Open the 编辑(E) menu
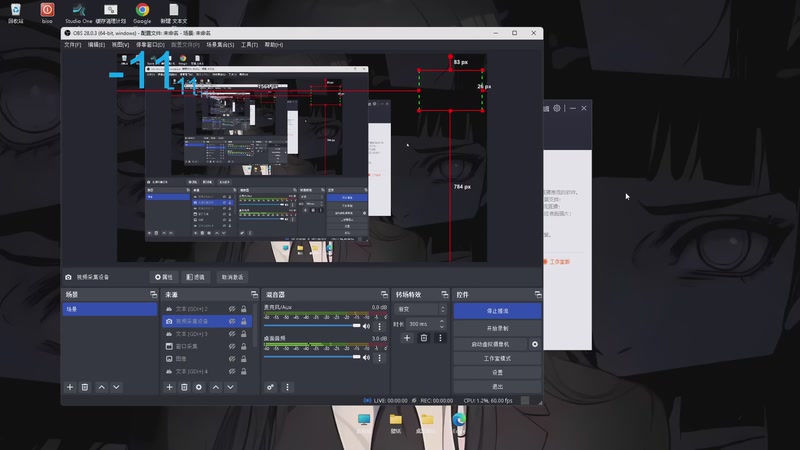 (x=96, y=45)
